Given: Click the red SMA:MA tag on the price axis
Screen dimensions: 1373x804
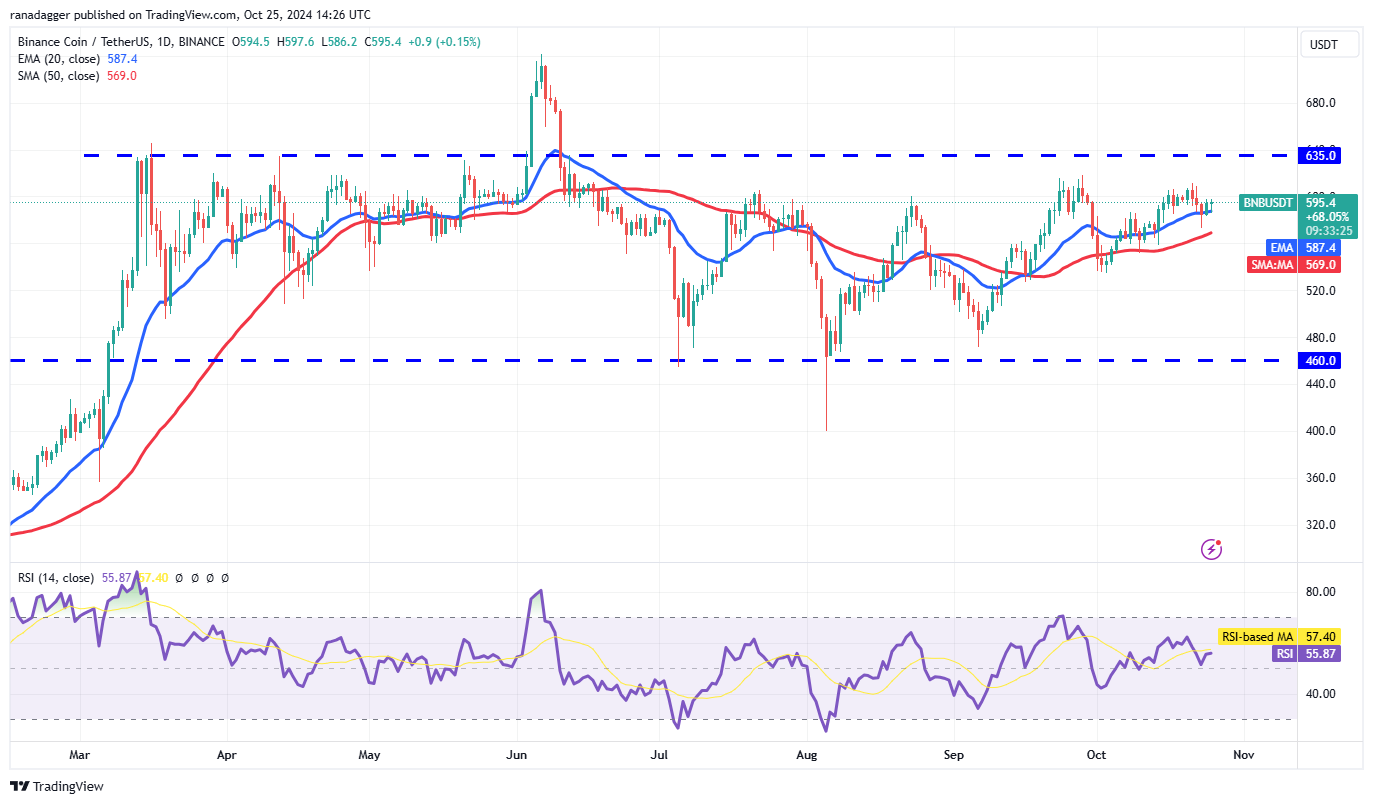Looking at the screenshot, I should click(1272, 264).
